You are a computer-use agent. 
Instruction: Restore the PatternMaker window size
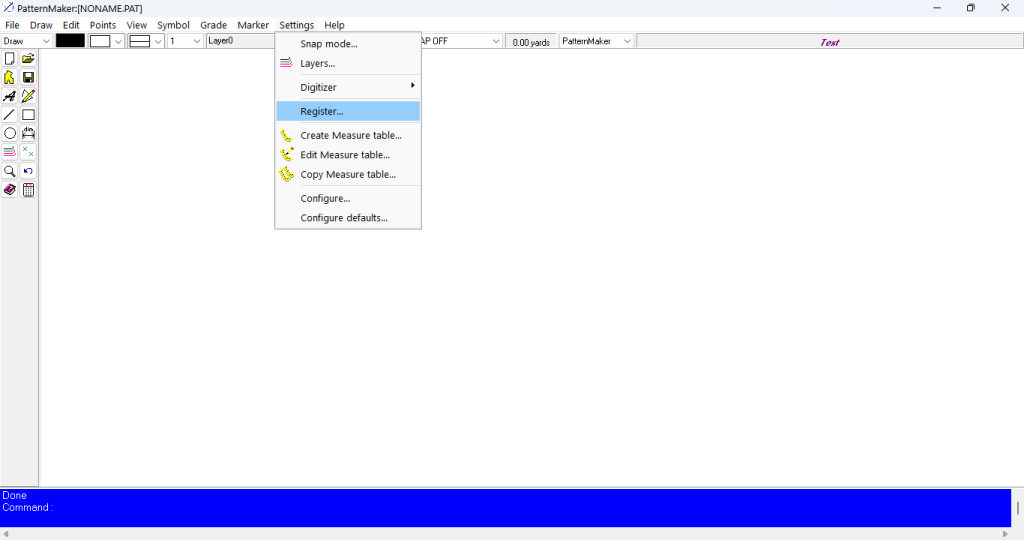970,8
